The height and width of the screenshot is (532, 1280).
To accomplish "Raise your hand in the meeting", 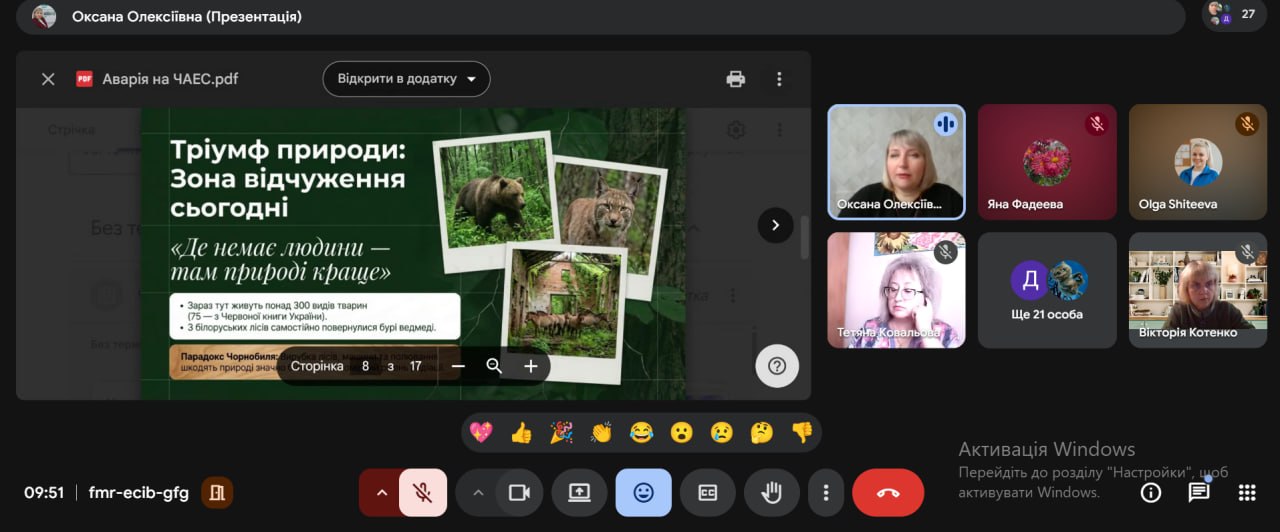I will click(772, 492).
